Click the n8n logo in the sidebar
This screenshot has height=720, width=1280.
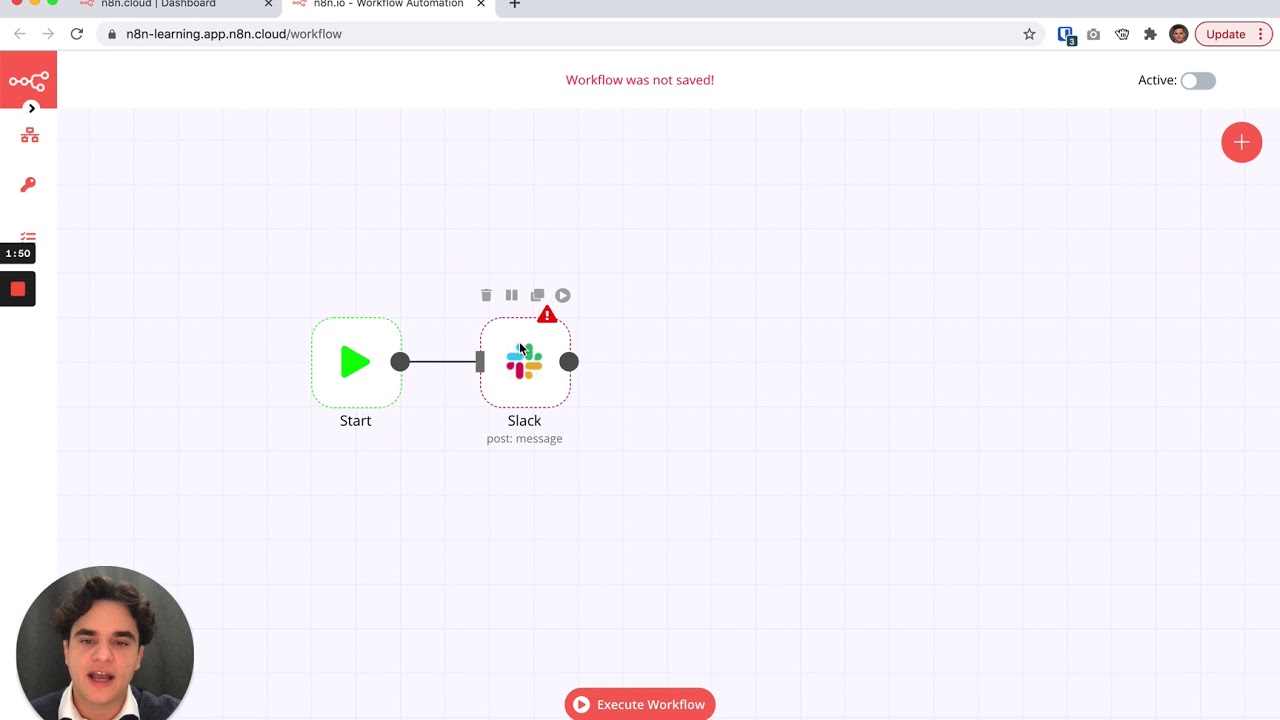(28, 80)
